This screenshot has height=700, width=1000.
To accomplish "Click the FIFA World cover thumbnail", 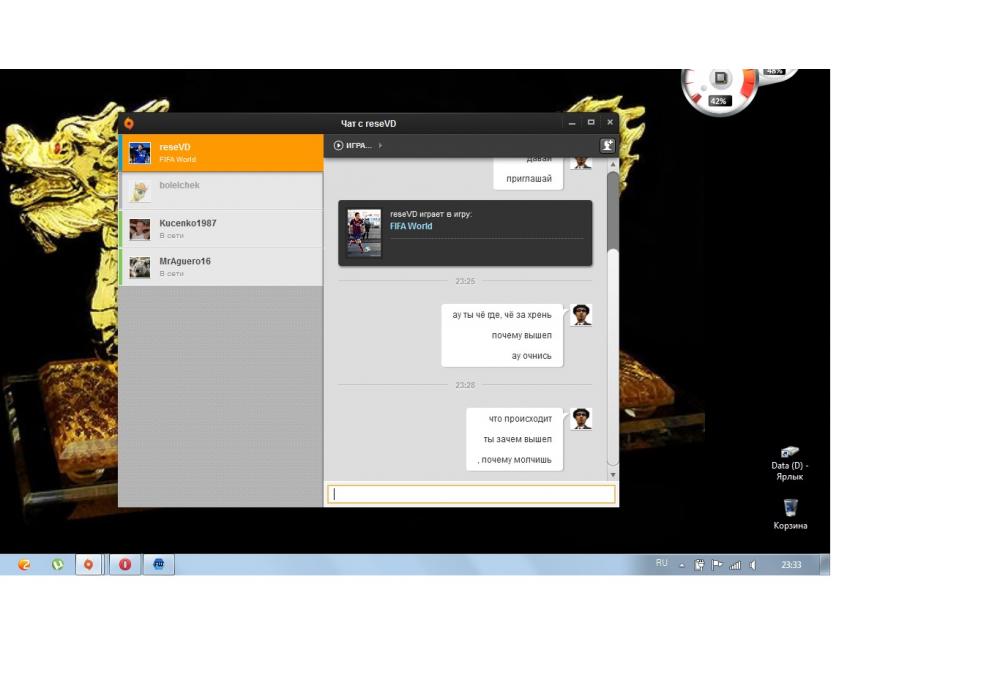I will click(364, 233).
